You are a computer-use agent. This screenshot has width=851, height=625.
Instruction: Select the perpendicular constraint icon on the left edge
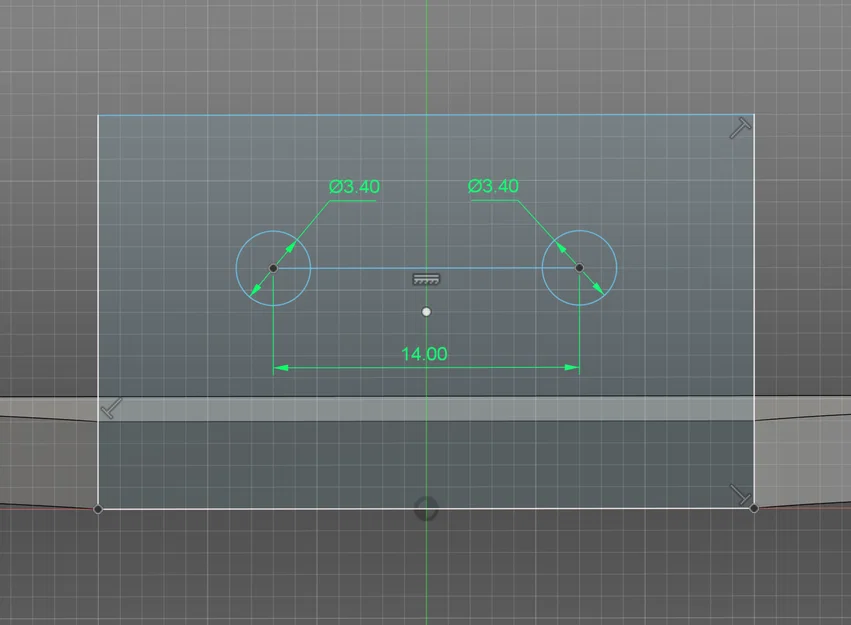pos(112,408)
